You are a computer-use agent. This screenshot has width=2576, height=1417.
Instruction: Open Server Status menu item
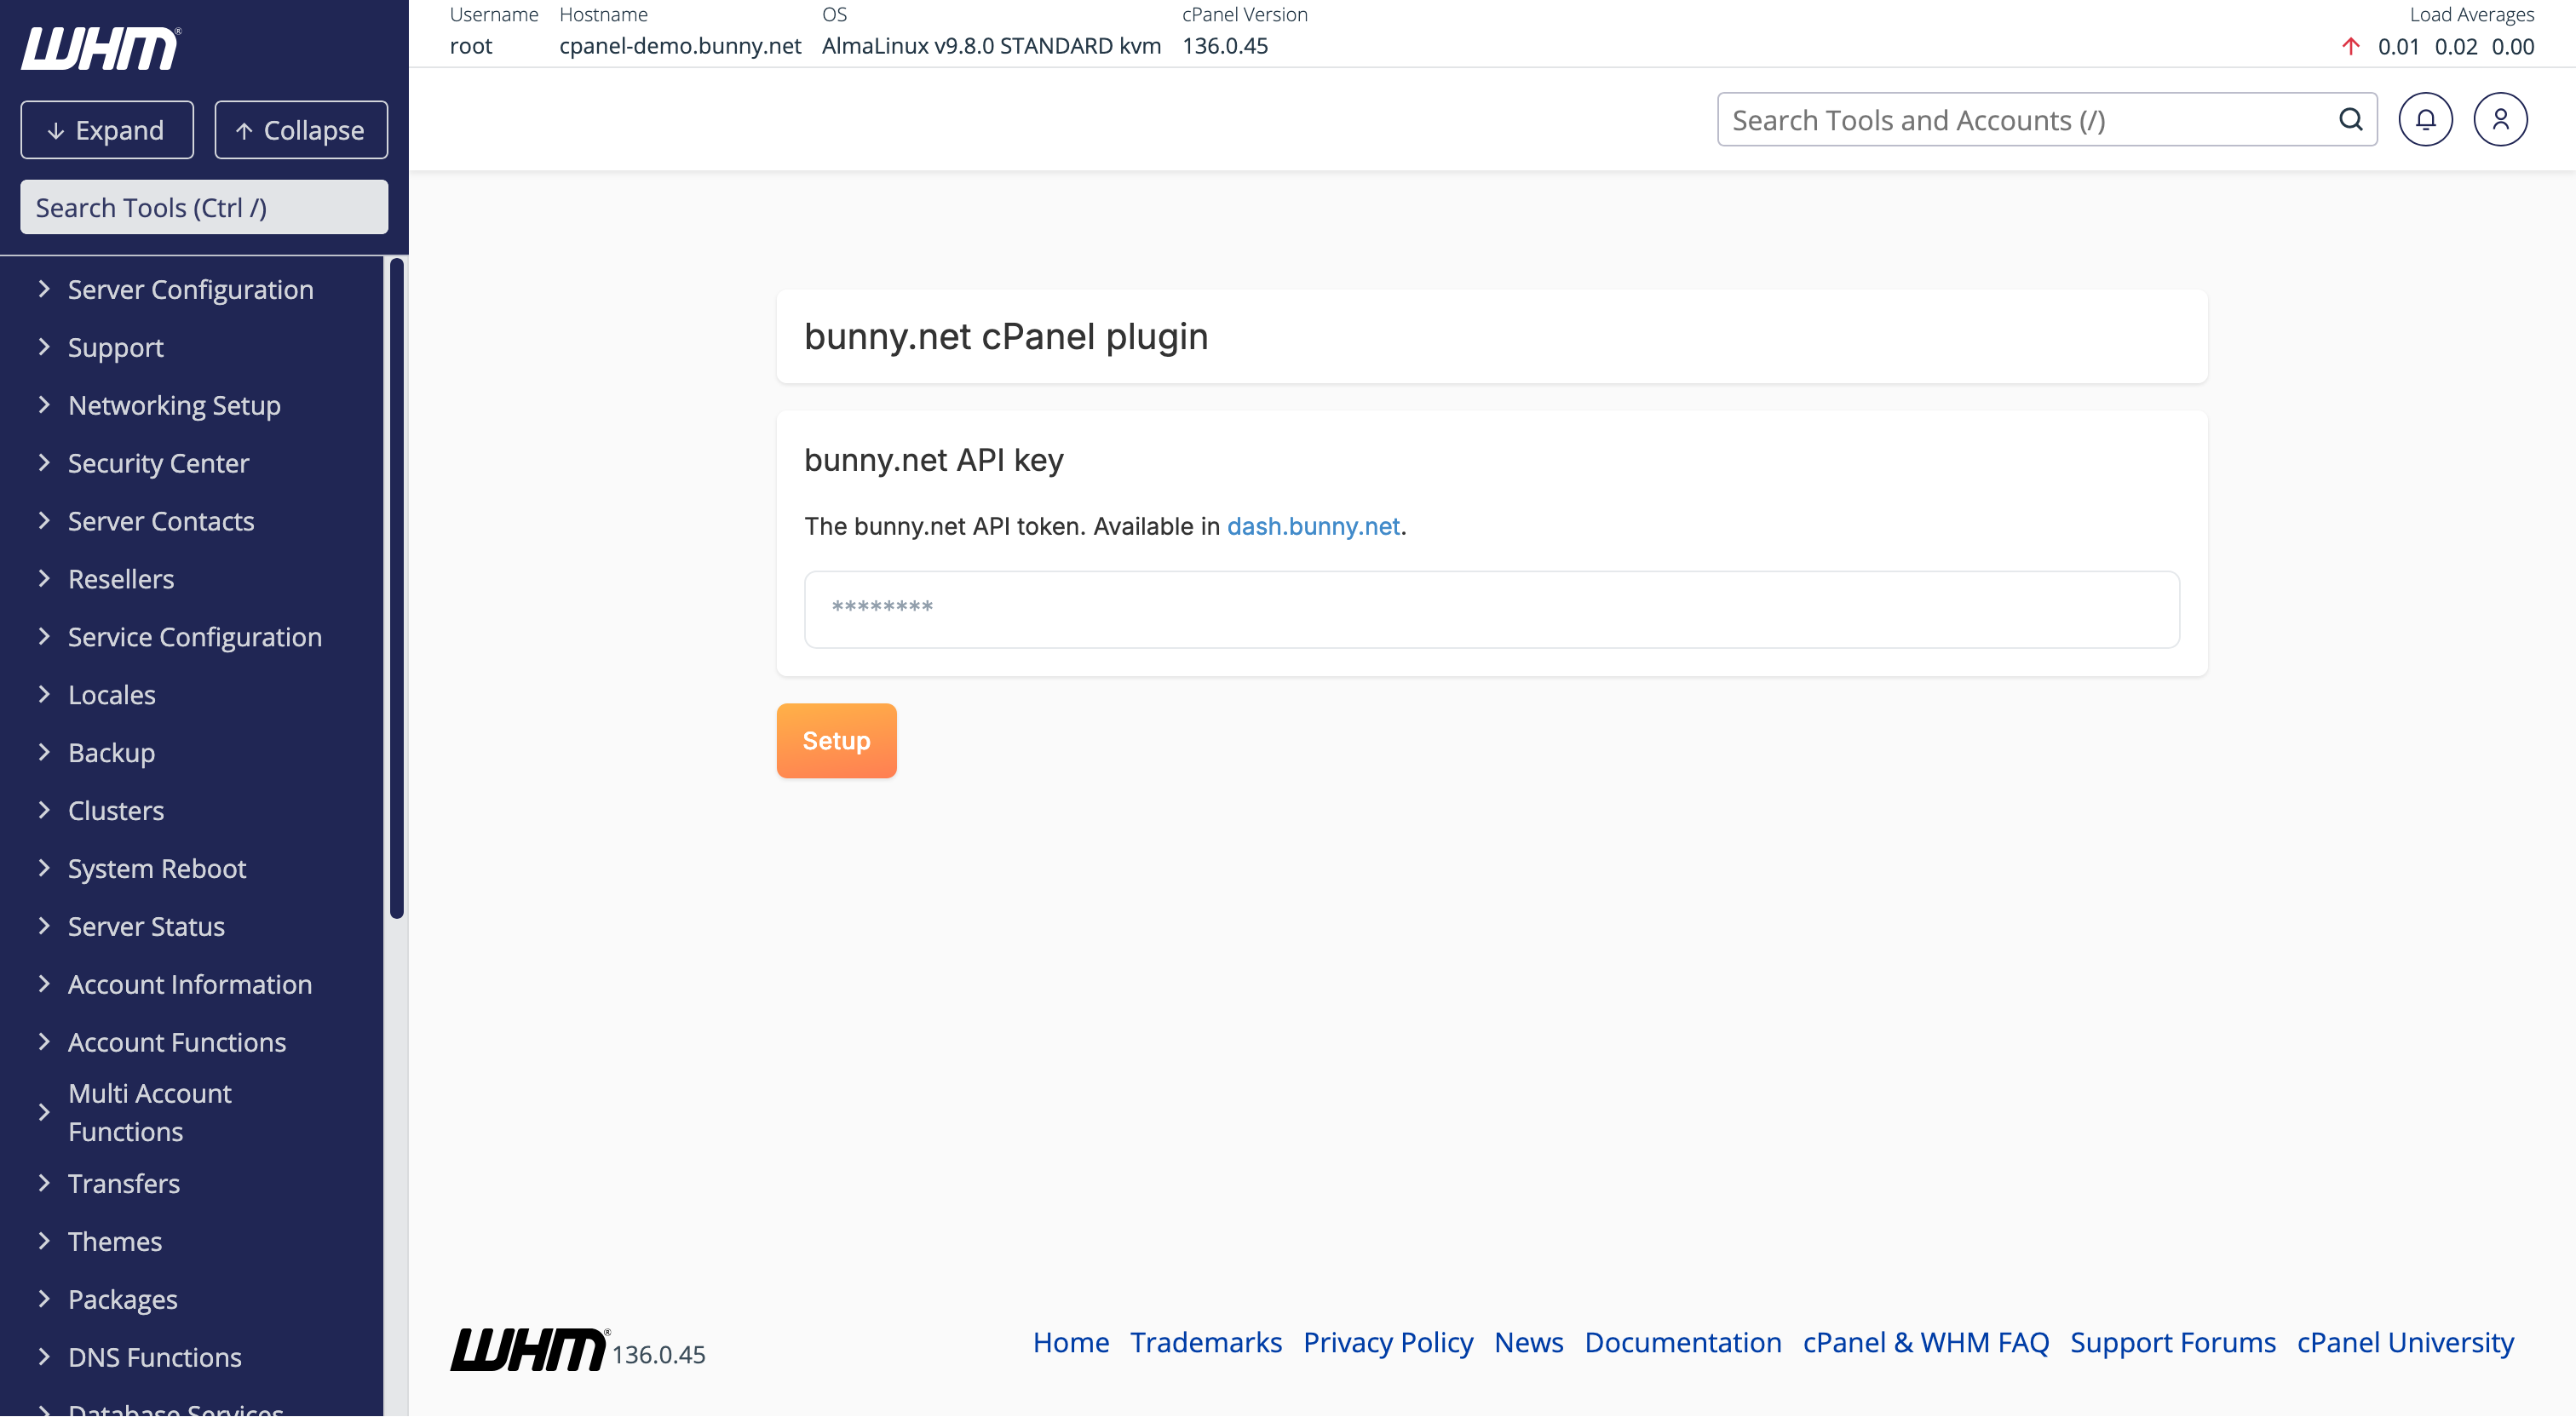pos(146,926)
